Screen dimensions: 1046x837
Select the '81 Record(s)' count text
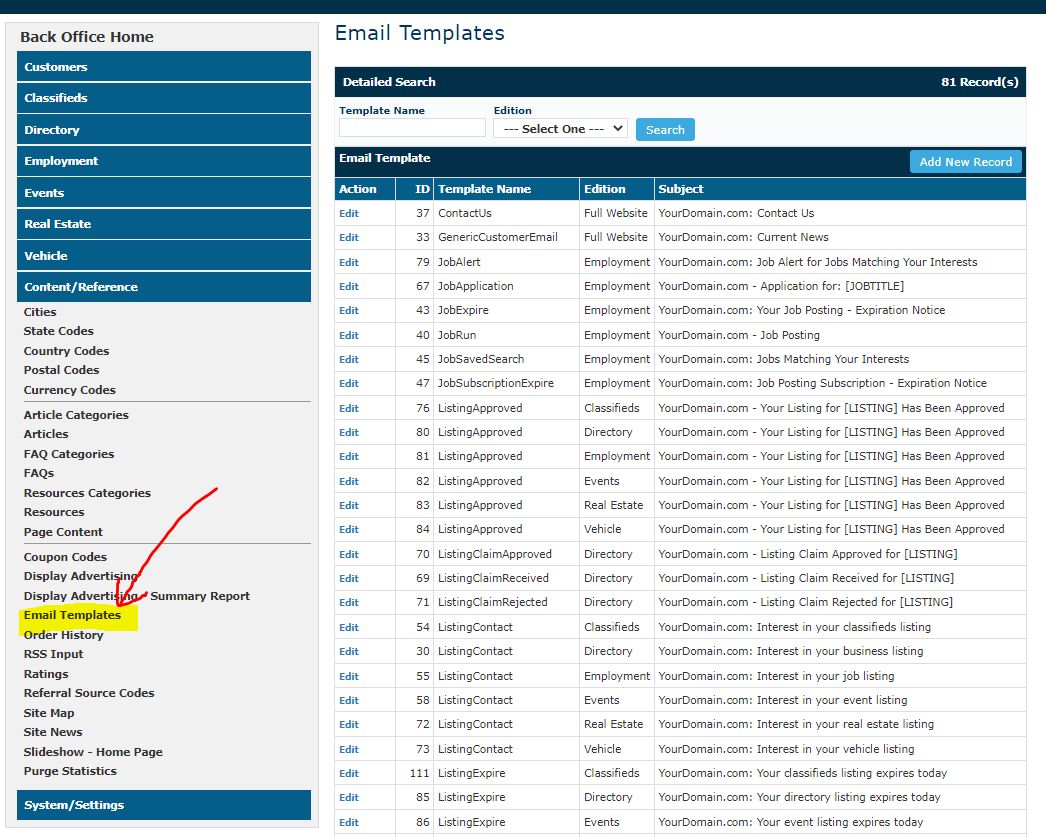pos(979,82)
